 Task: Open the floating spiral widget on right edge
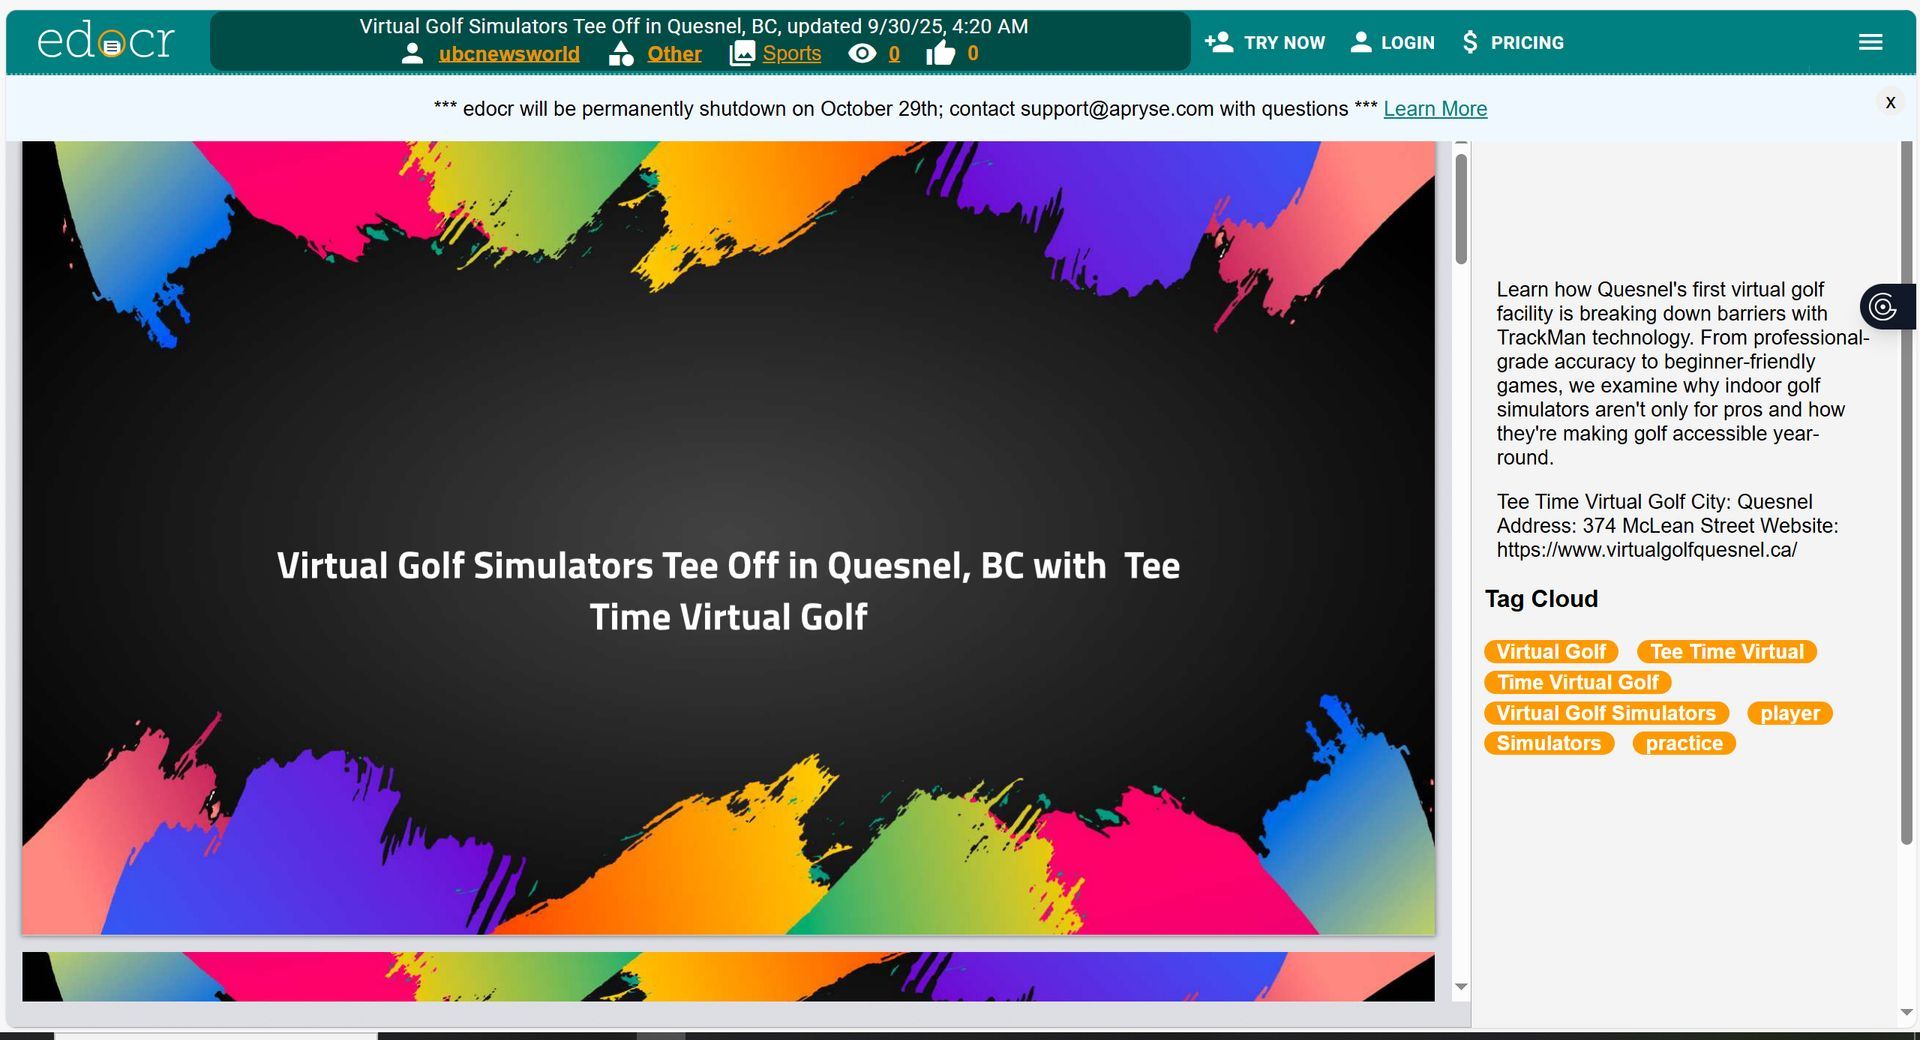pos(1885,307)
